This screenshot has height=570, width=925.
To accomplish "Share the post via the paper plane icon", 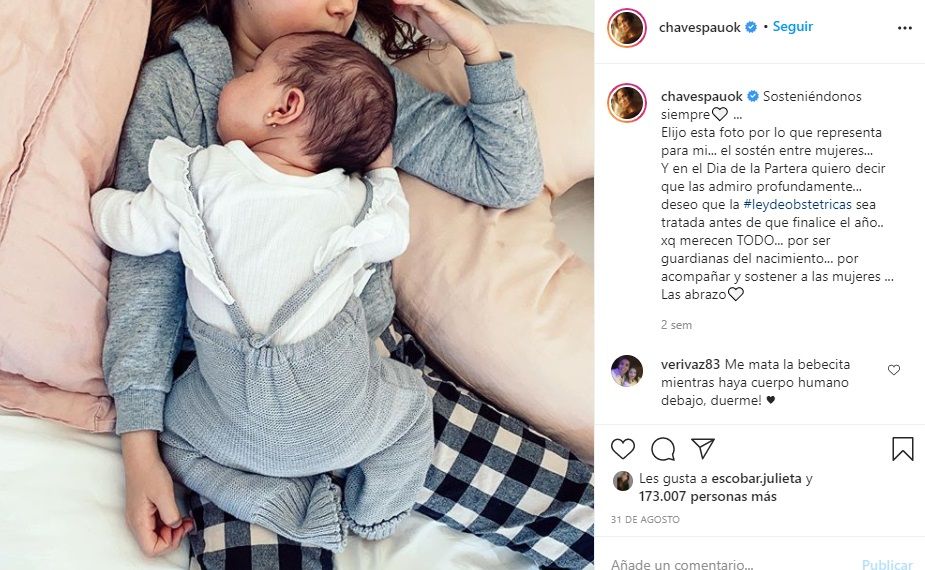I will tap(703, 448).
